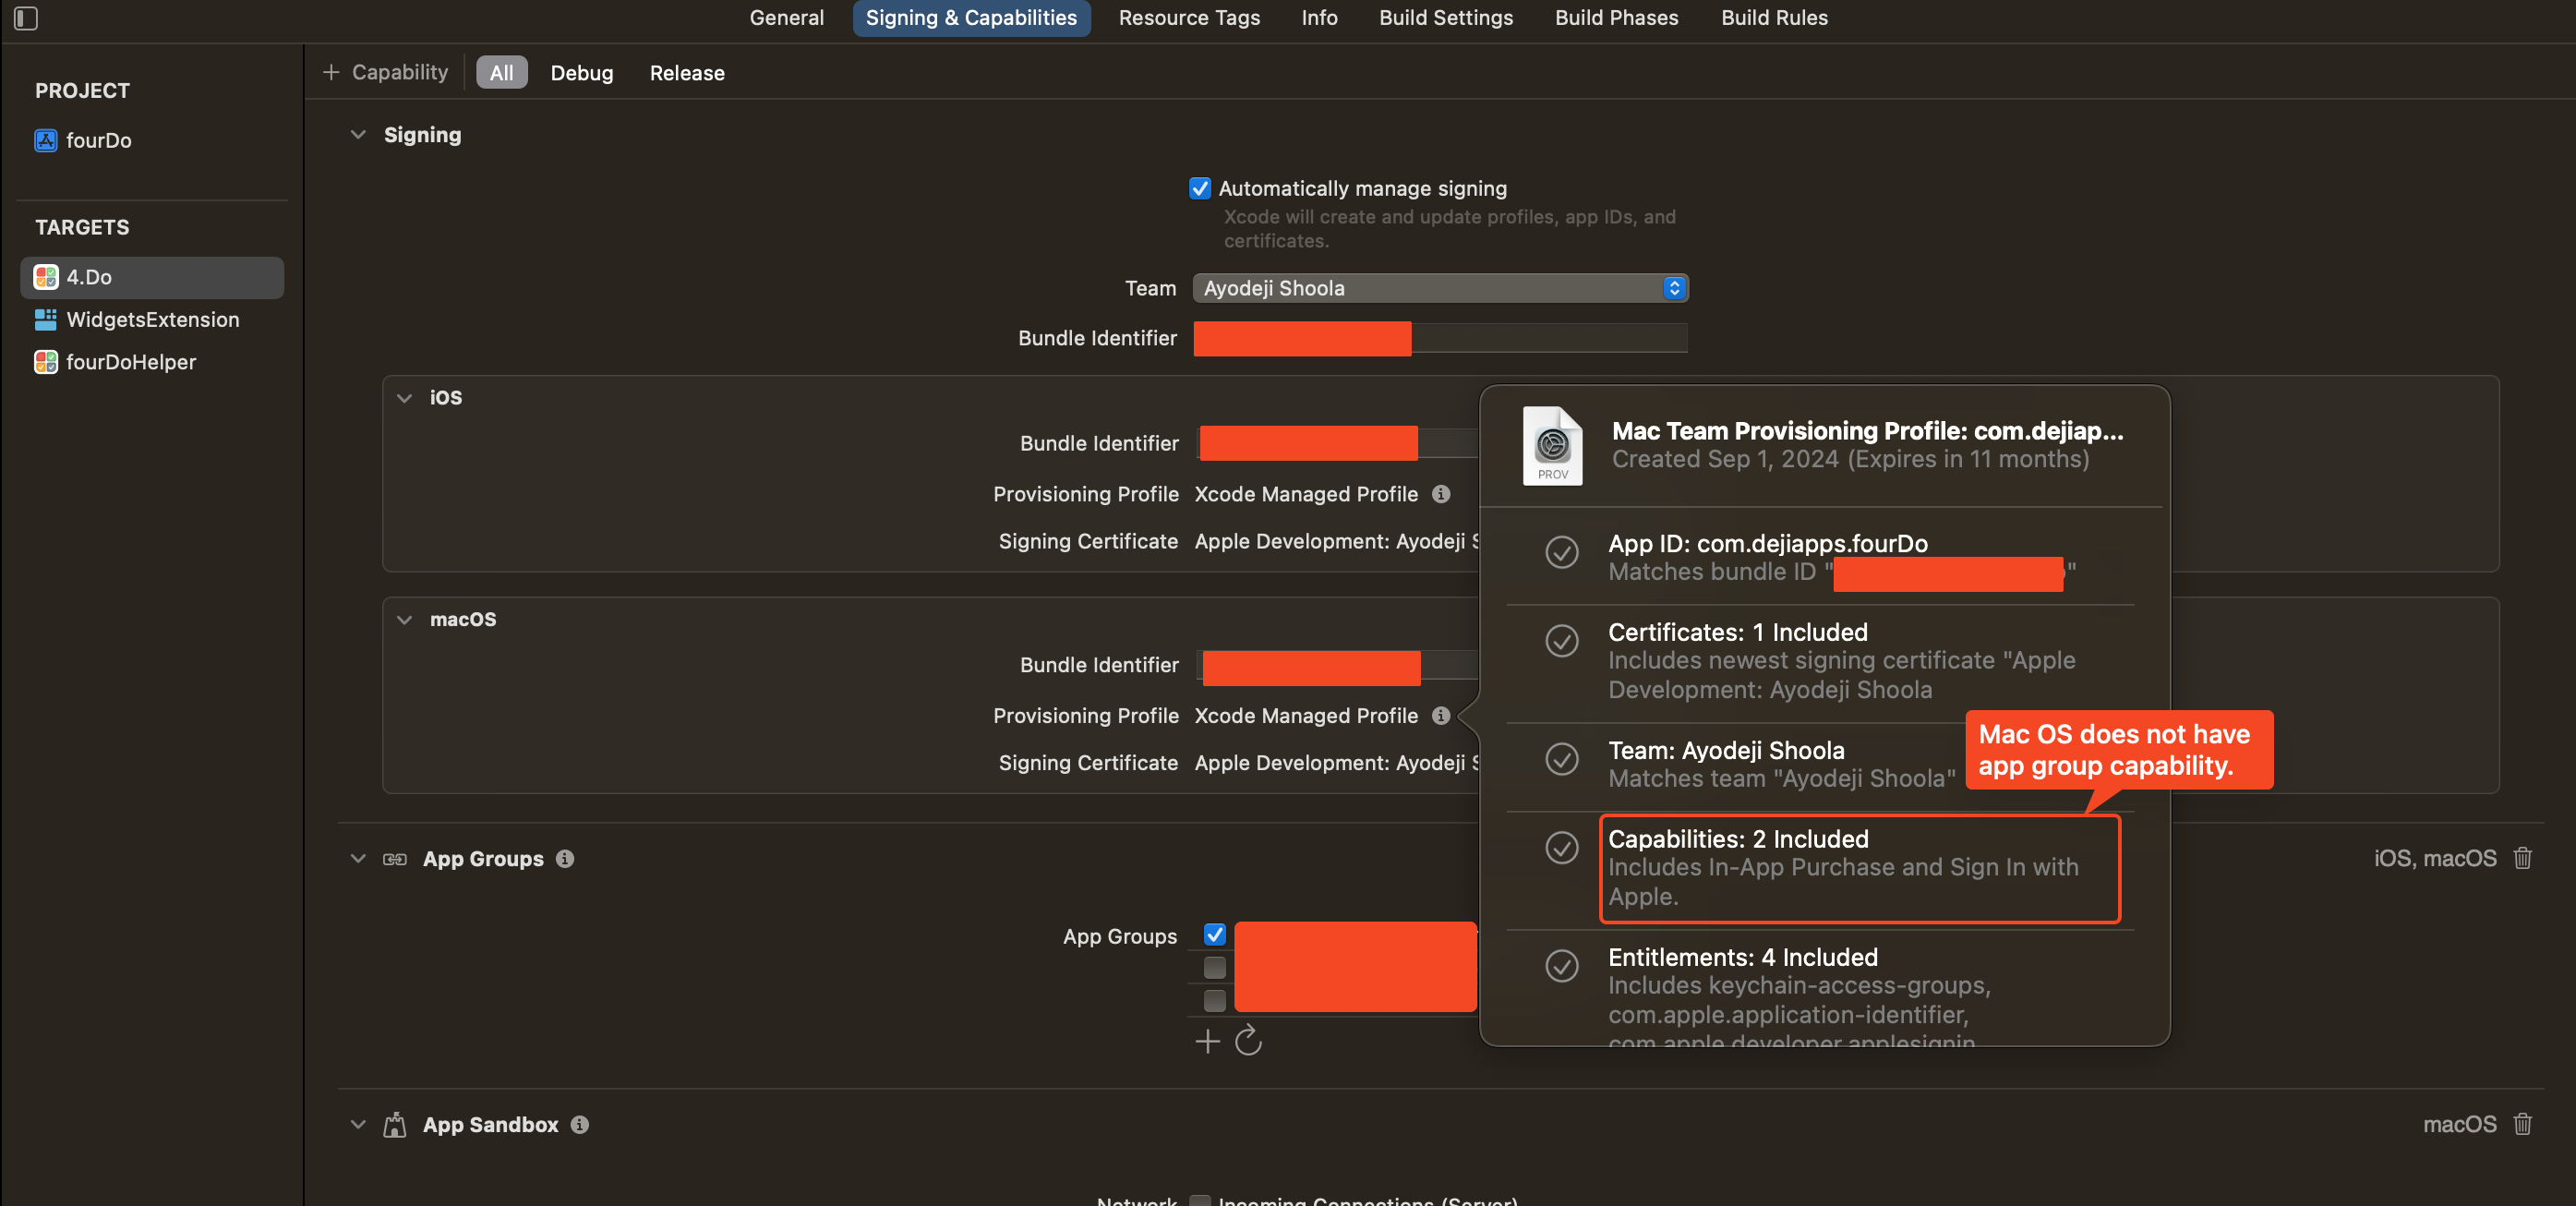Image resolution: width=2576 pixels, height=1206 pixels.
Task: Collapse the Signing section
Action: click(x=358, y=135)
